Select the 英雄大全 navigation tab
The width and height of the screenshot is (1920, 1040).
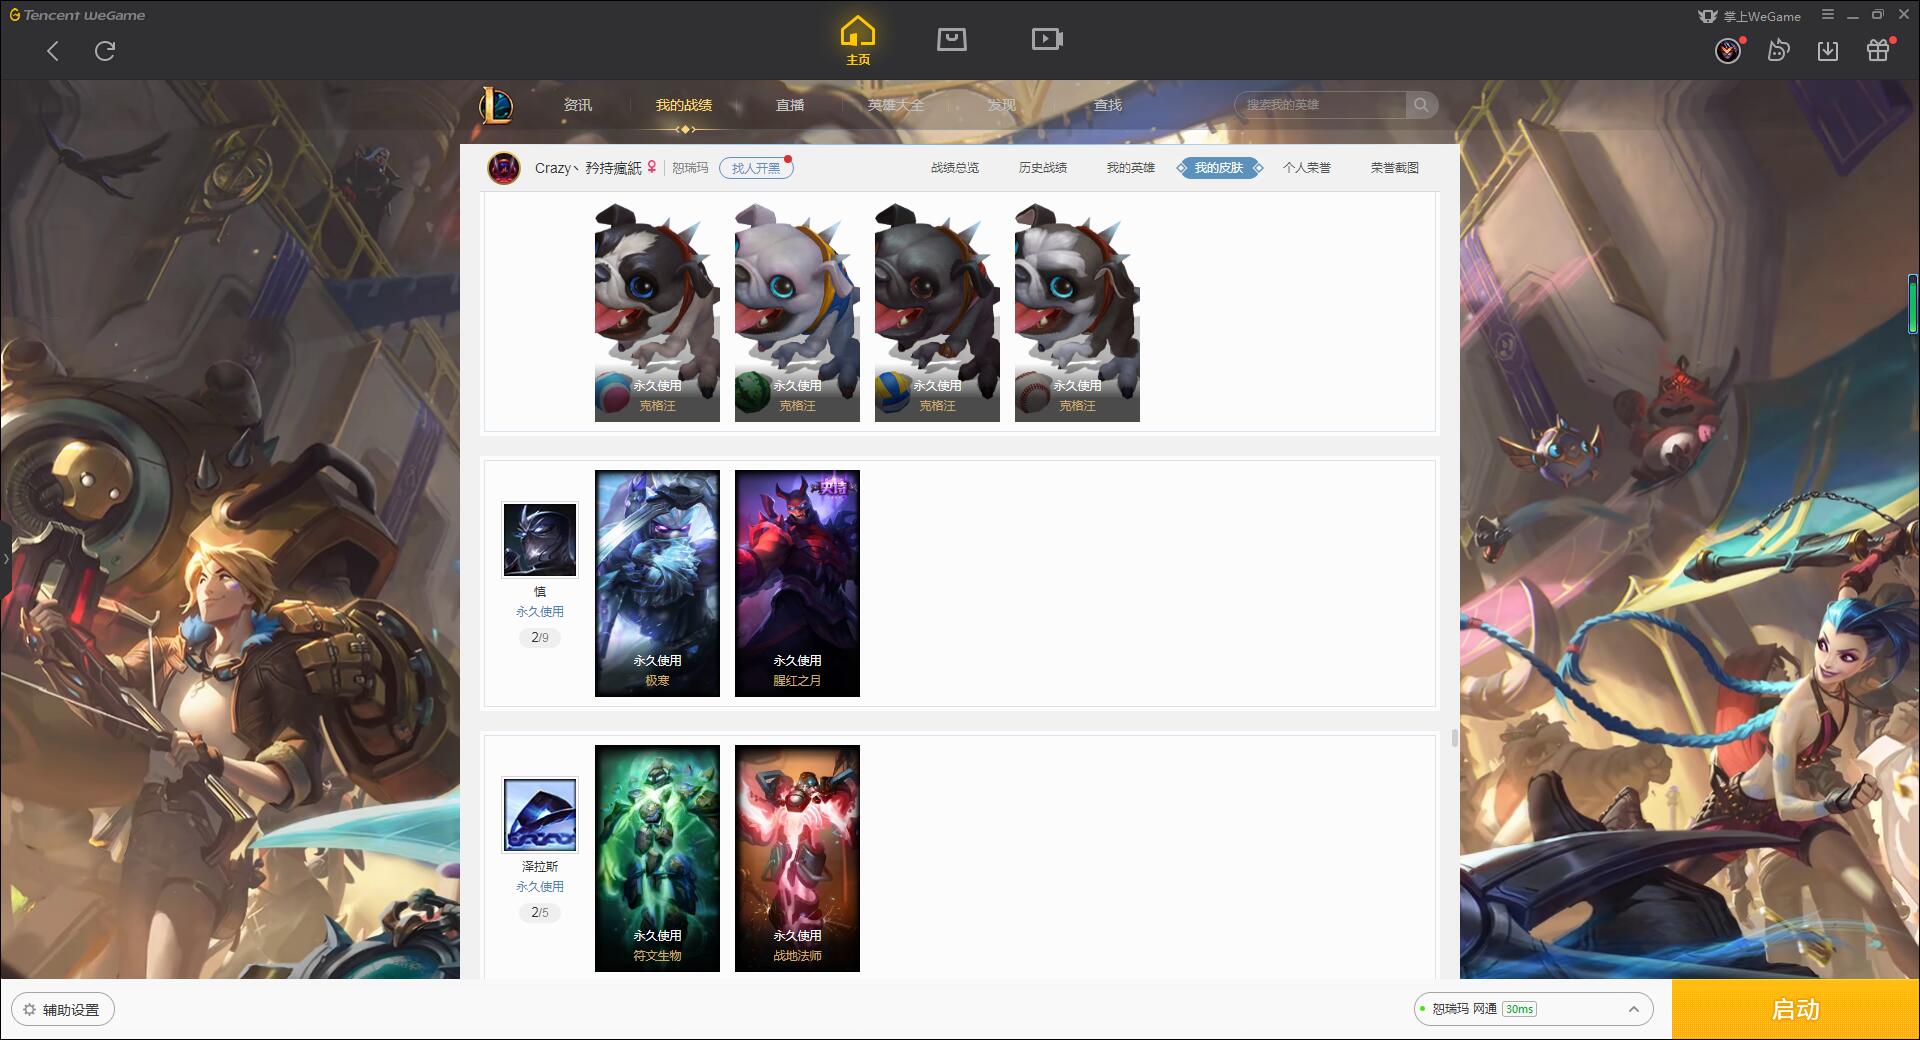[x=896, y=105]
